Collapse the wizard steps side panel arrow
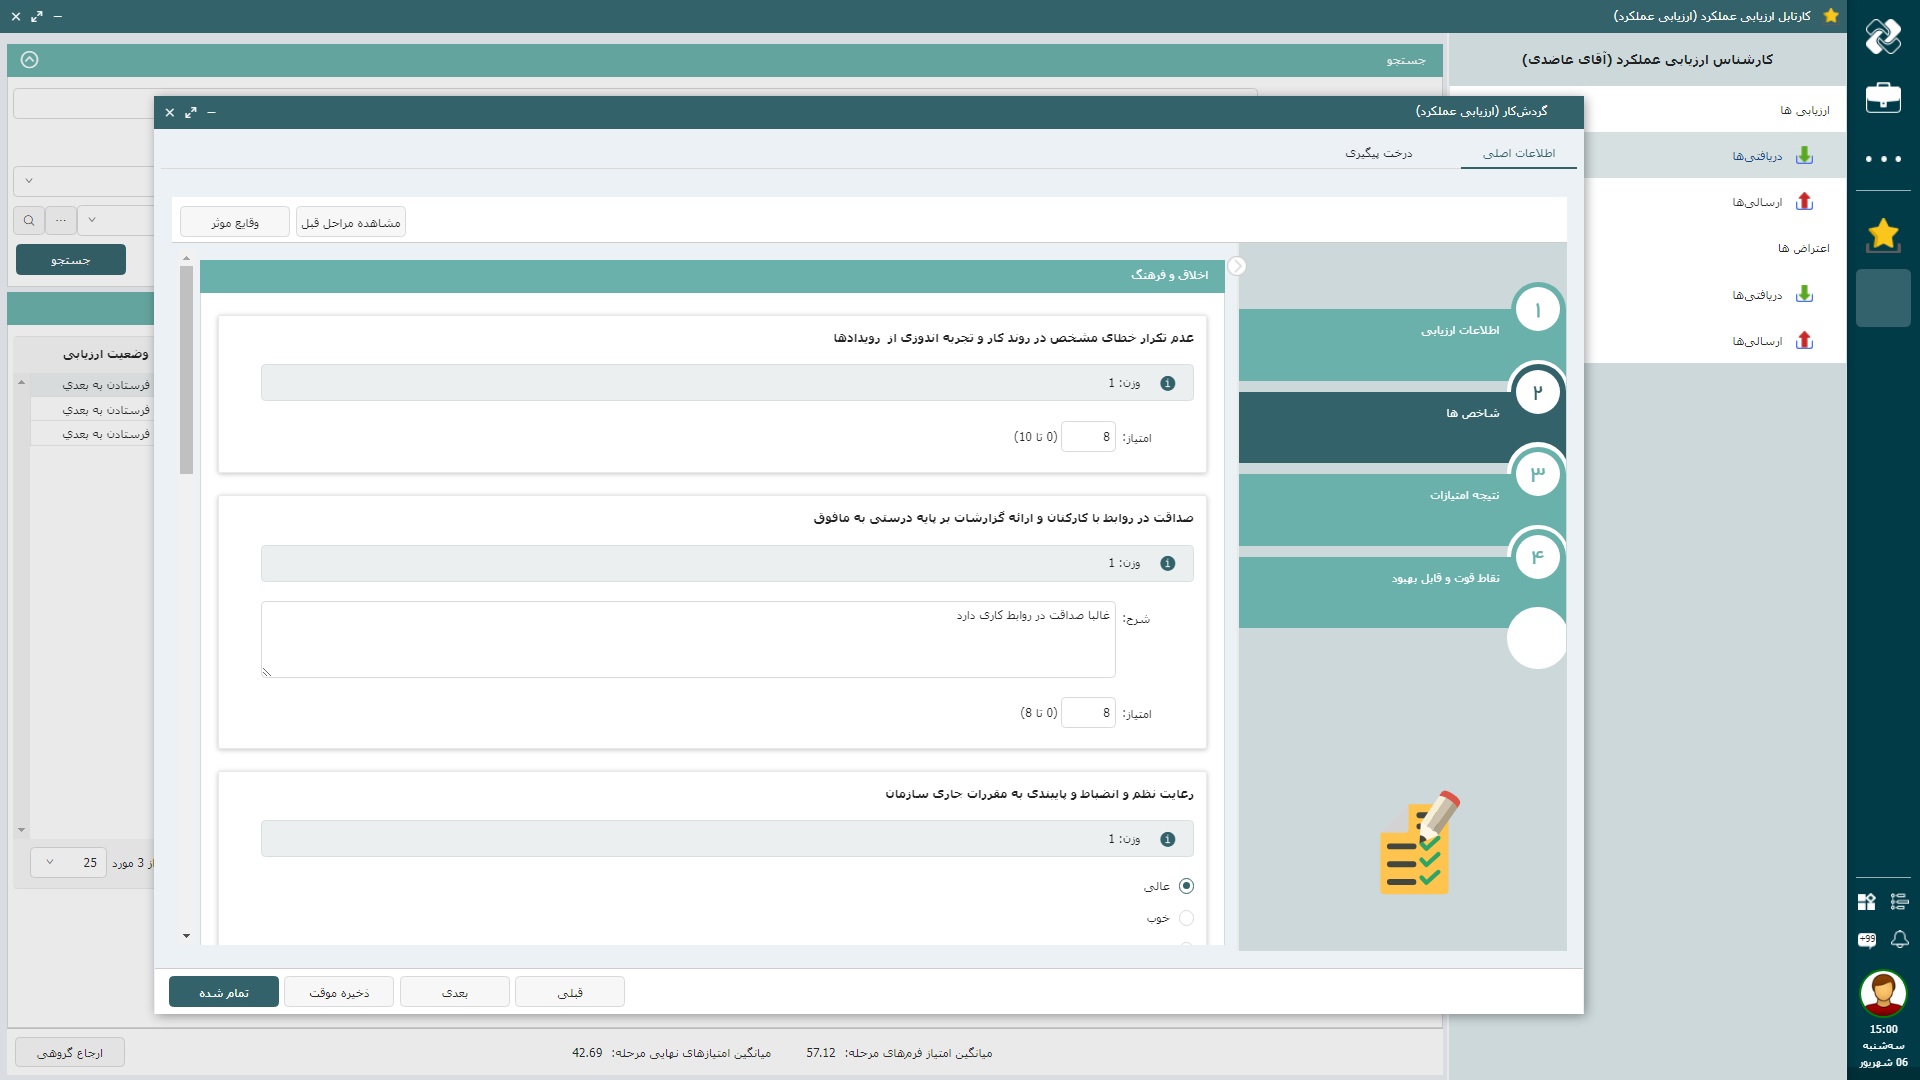Viewport: 1920px width, 1080px height. [x=1237, y=266]
